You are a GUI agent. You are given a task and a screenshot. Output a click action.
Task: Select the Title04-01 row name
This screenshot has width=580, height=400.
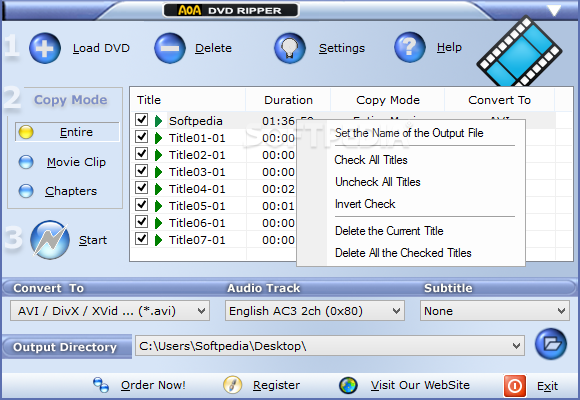point(197,189)
